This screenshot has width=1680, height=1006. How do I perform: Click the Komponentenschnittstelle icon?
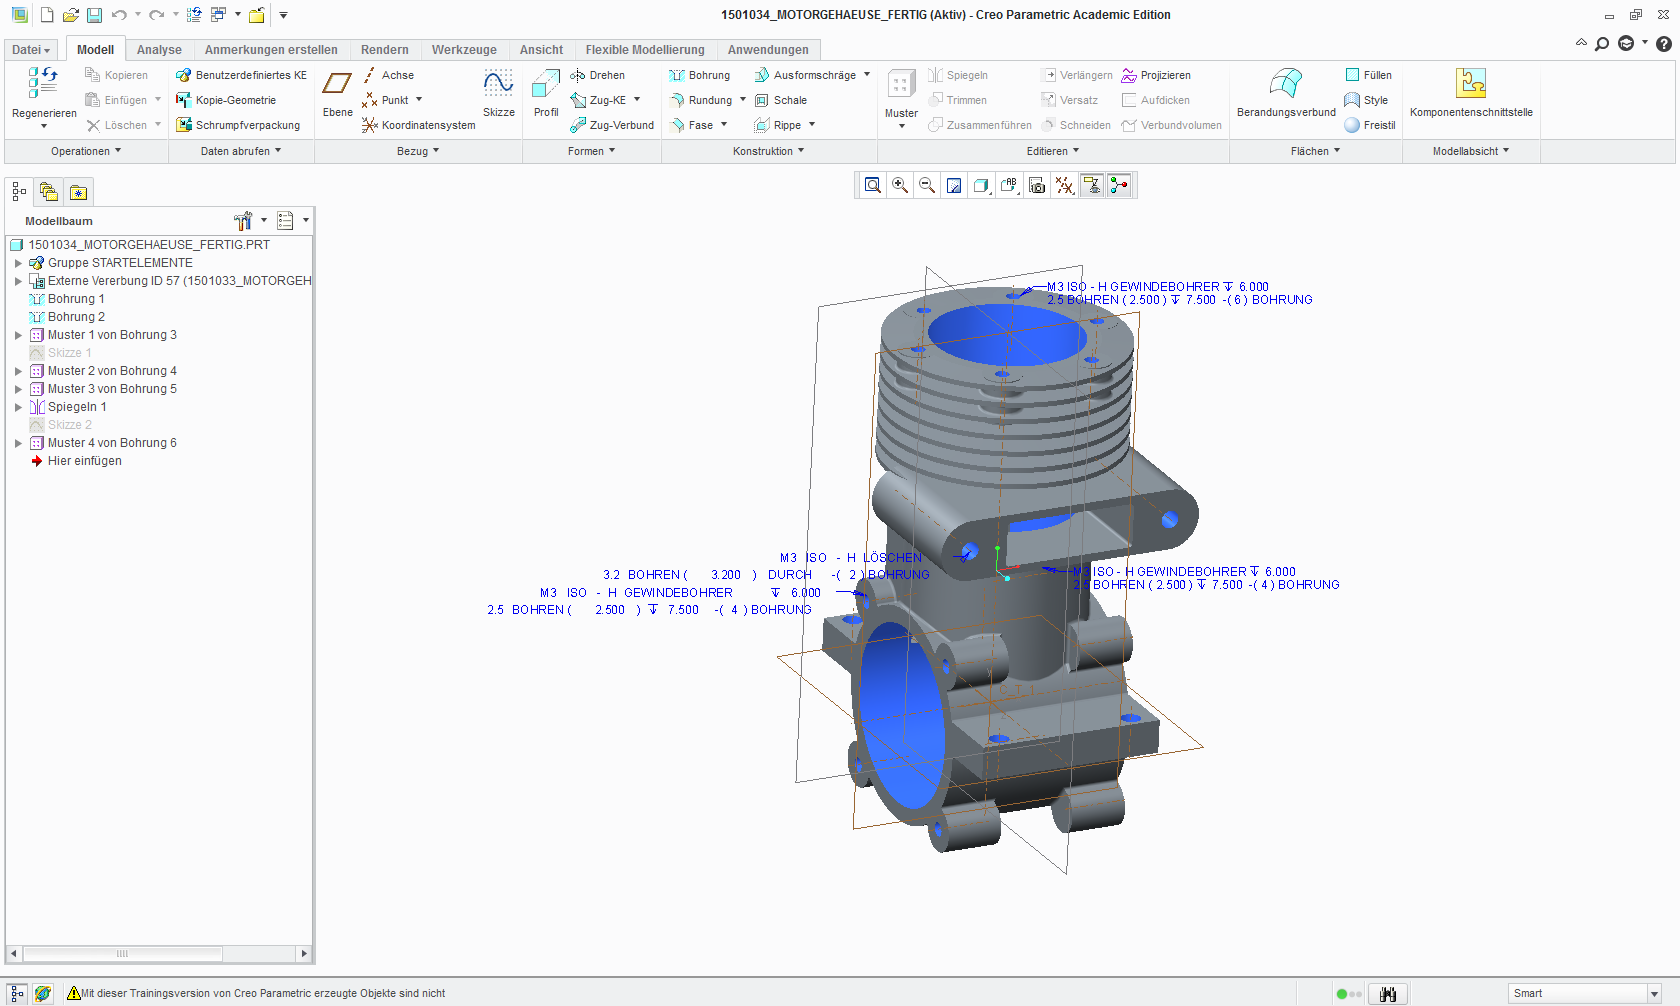click(1470, 85)
